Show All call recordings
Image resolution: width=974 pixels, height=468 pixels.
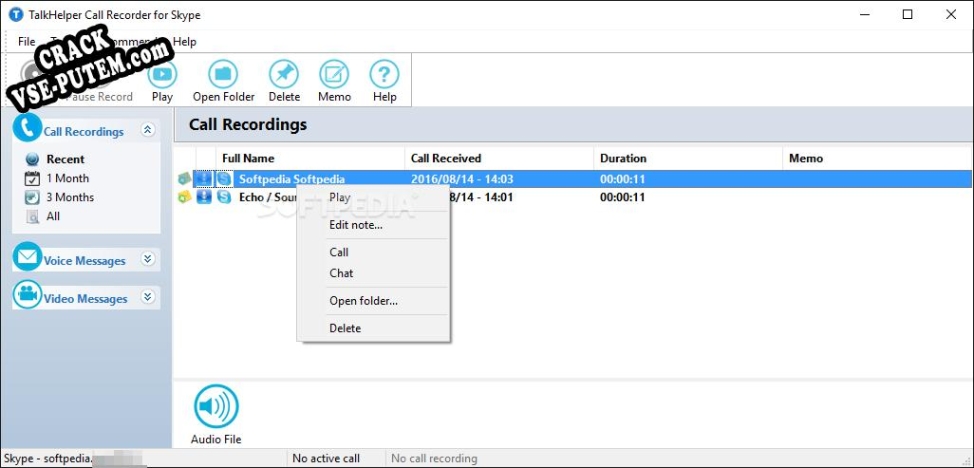click(53, 216)
